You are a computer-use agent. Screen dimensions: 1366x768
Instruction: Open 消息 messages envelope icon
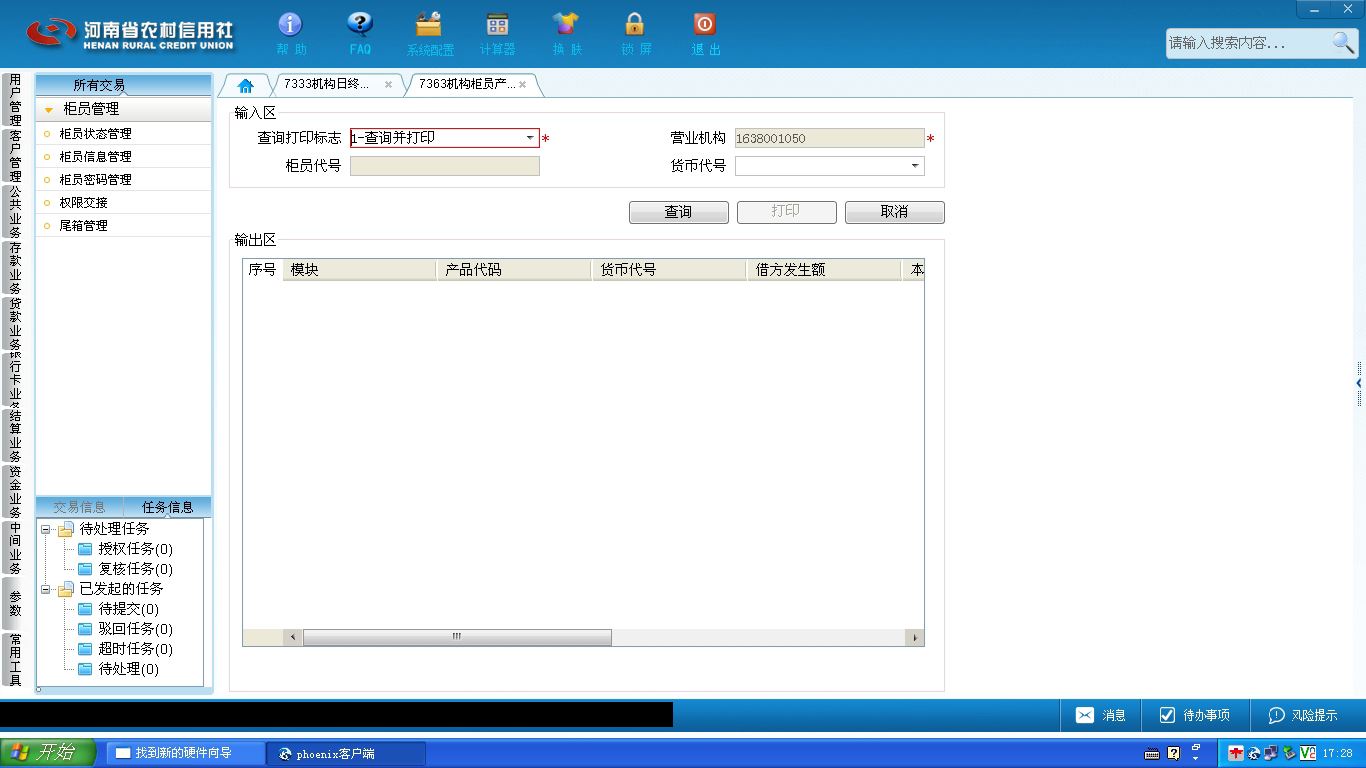[x=1085, y=715]
